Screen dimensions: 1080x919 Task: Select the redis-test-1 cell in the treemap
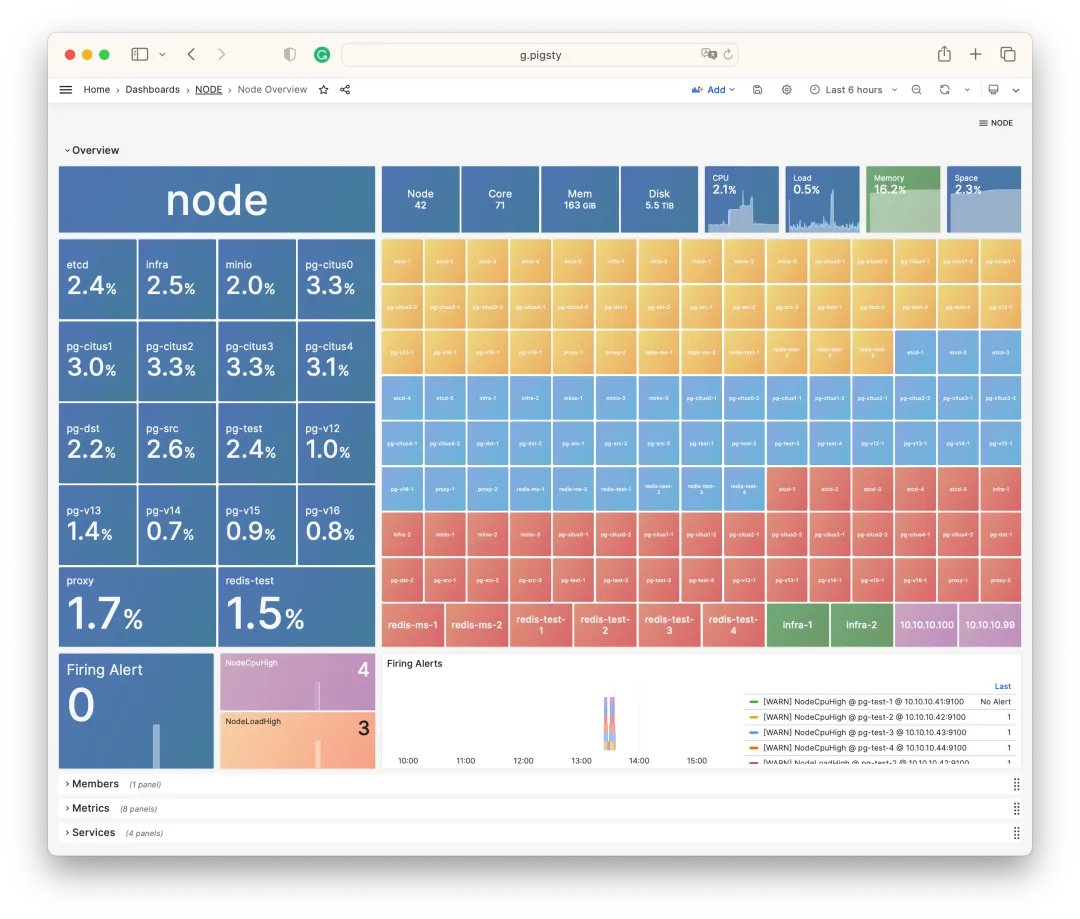tap(540, 624)
